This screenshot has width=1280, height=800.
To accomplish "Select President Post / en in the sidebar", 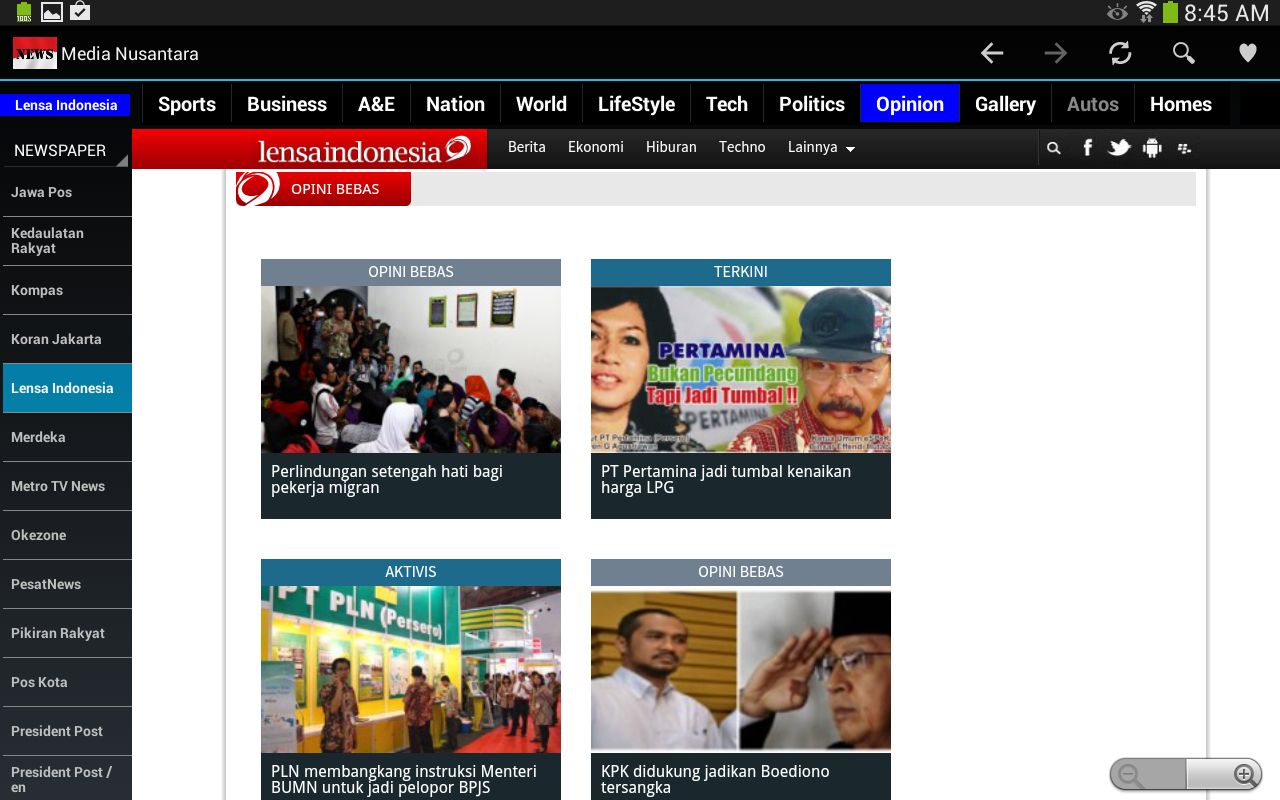I will pos(66,778).
